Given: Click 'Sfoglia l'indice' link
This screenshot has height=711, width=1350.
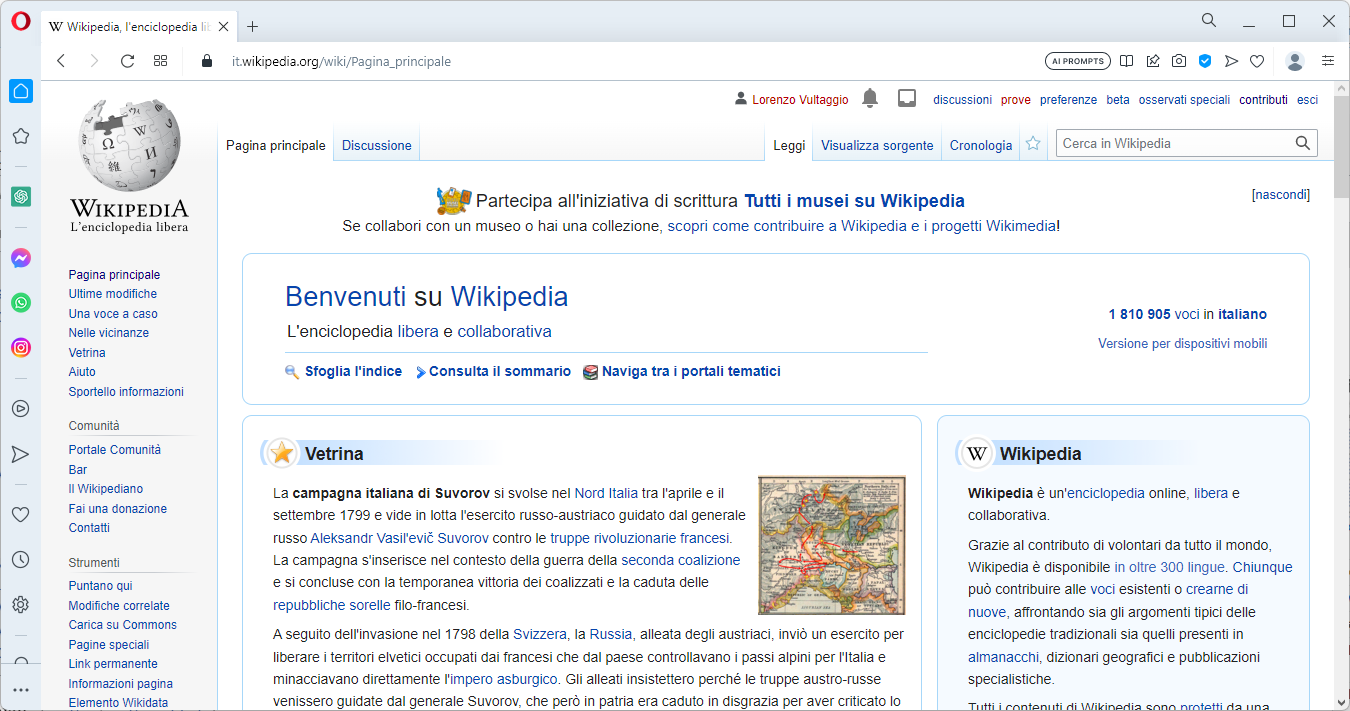Looking at the screenshot, I should tap(353, 371).
